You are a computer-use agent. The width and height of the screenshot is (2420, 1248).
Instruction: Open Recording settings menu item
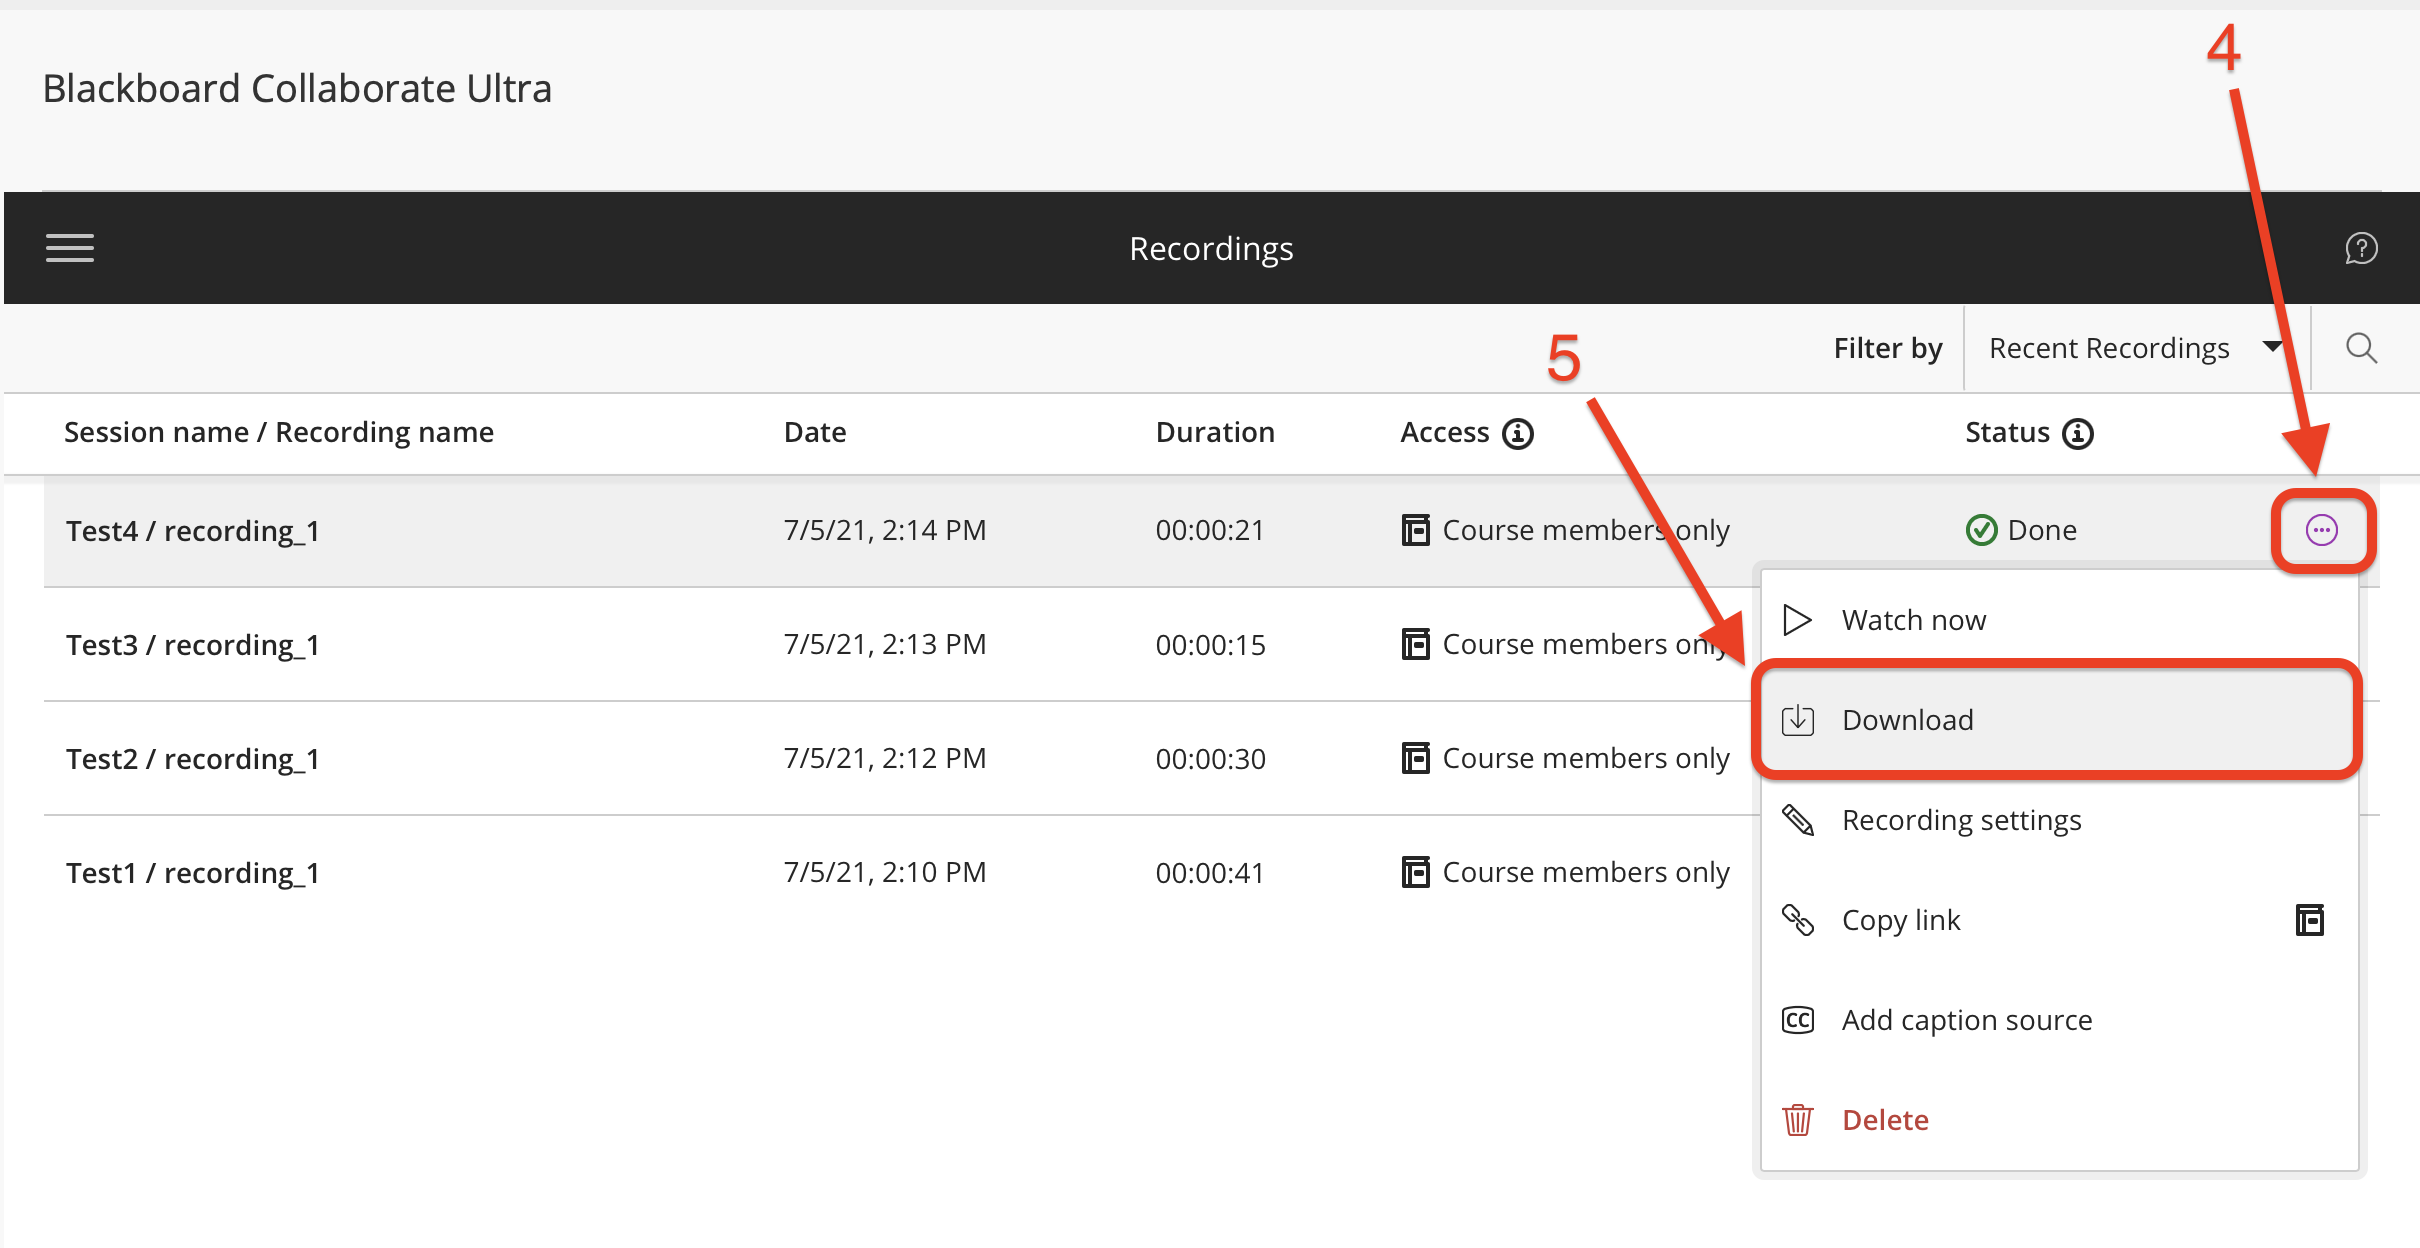2059,820
